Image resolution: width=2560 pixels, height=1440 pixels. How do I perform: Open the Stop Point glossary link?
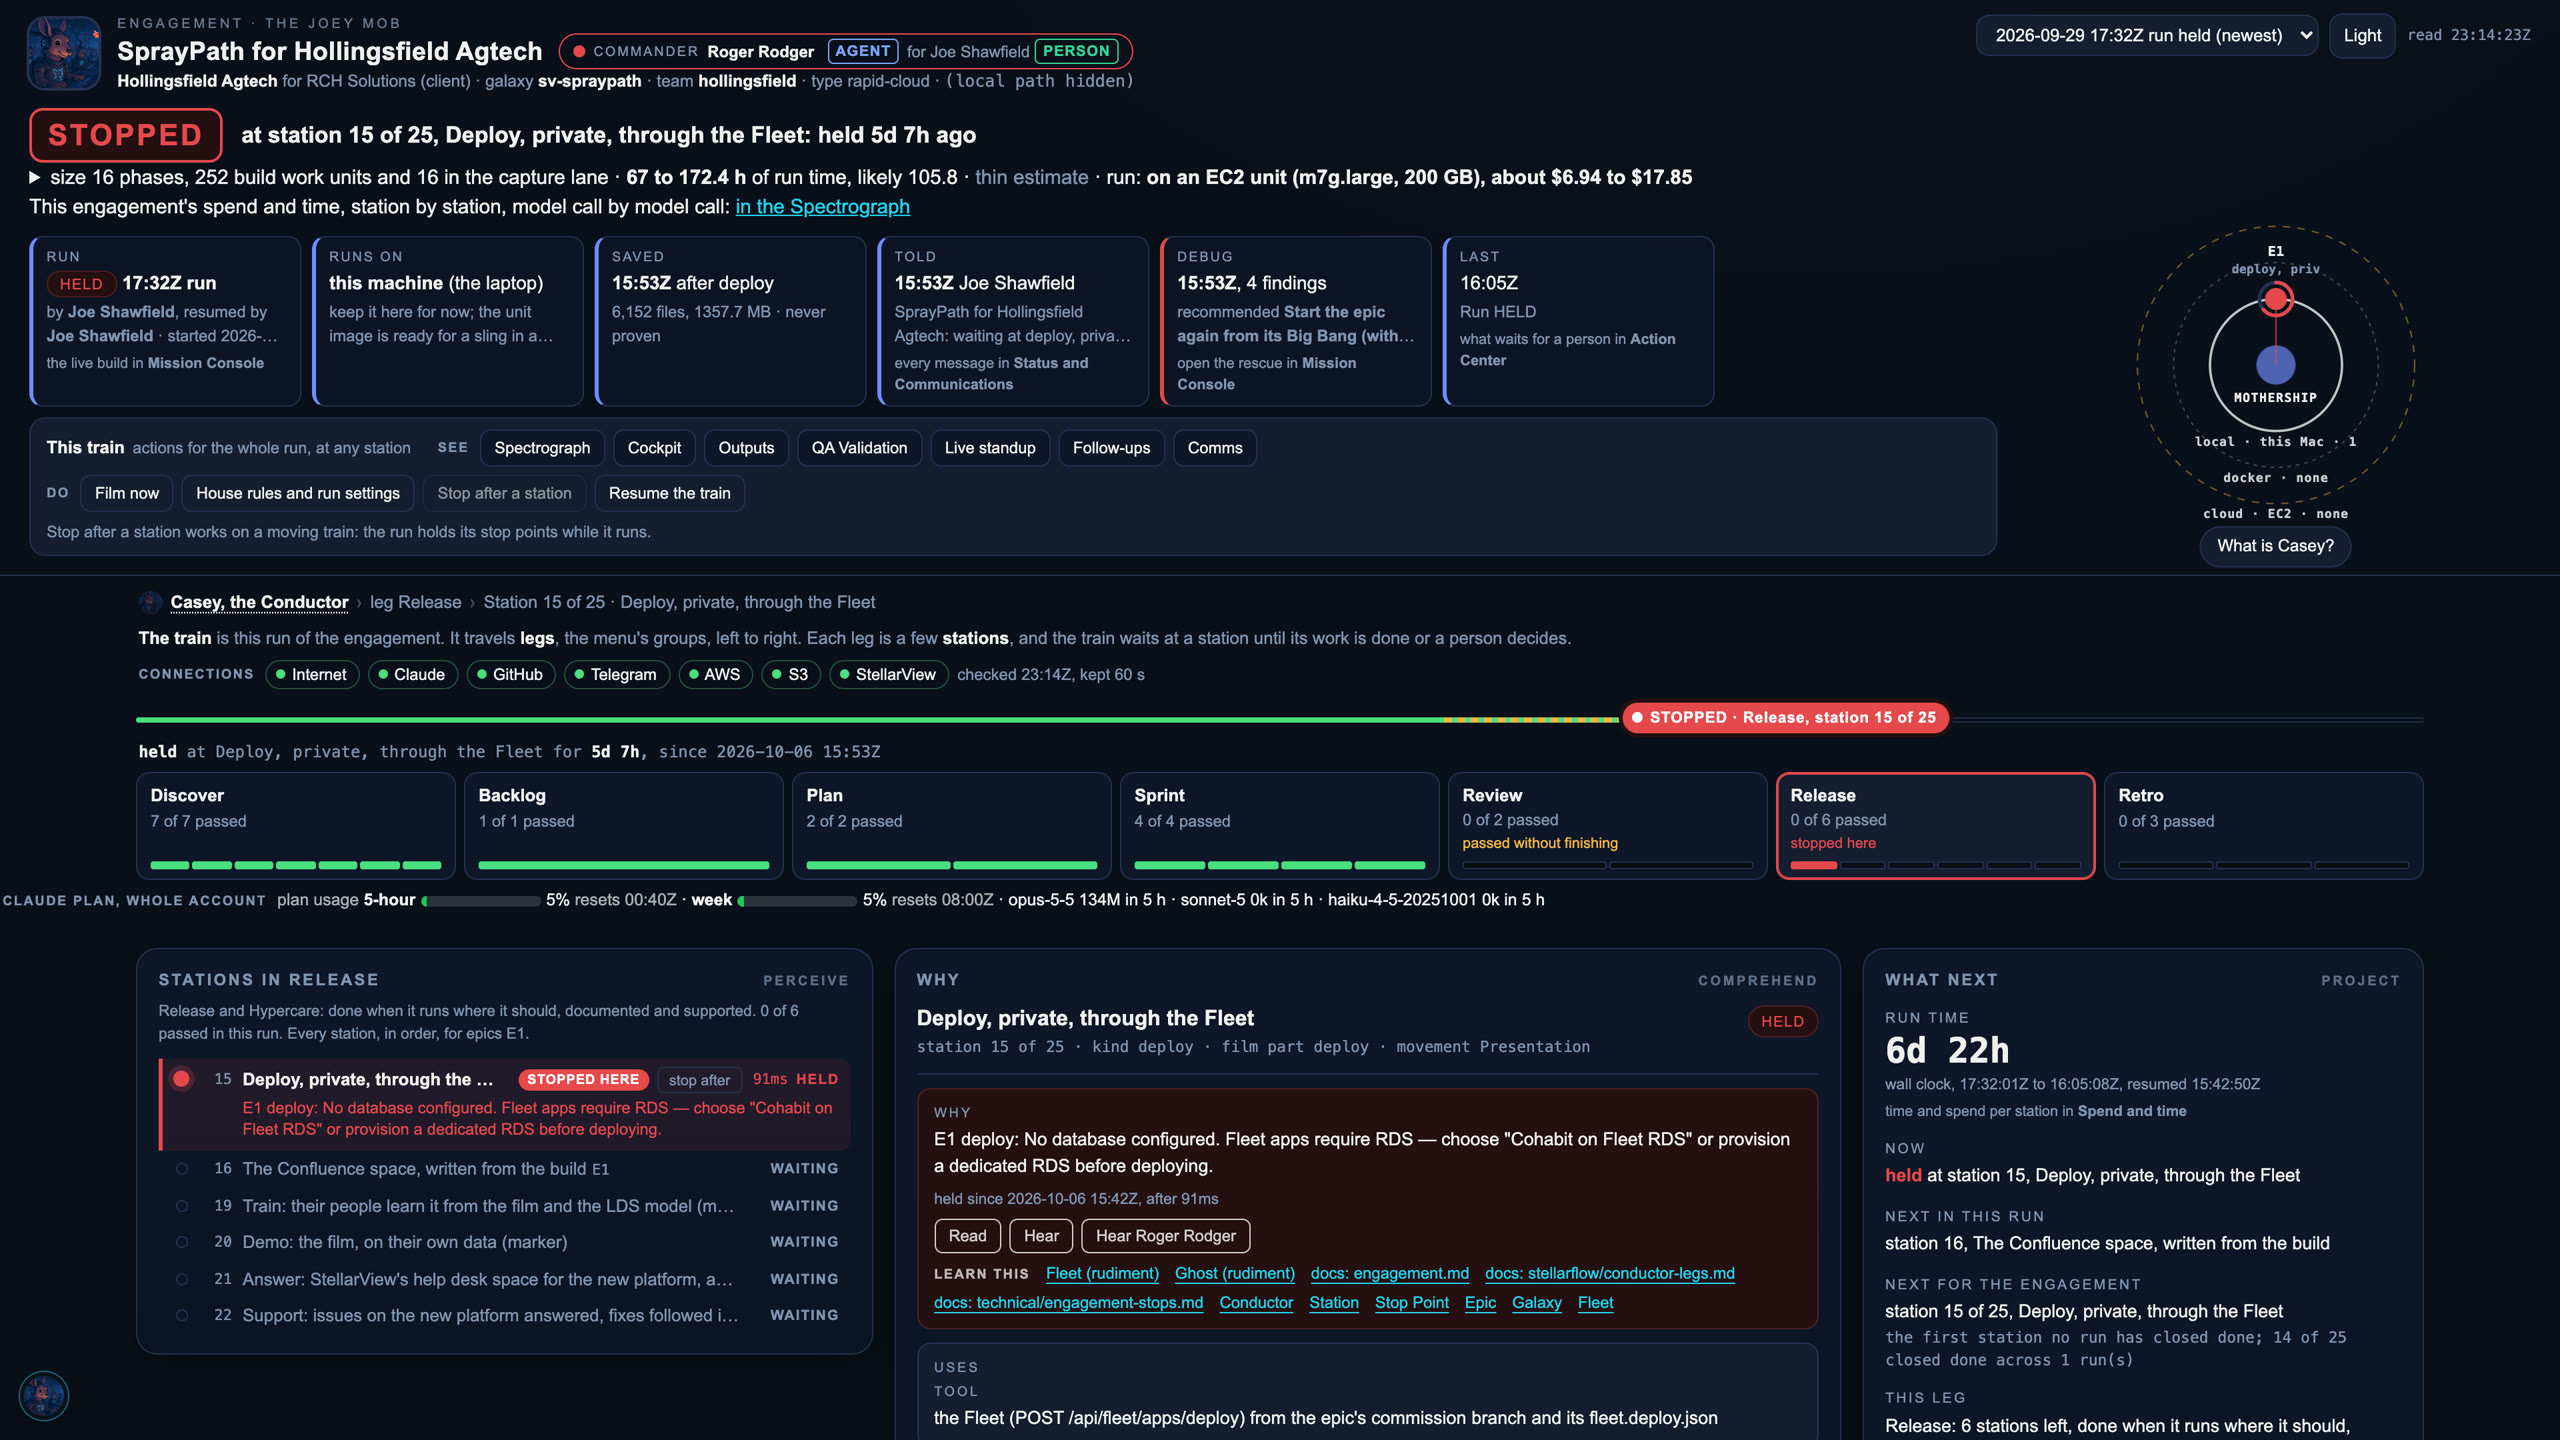coord(1411,1302)
